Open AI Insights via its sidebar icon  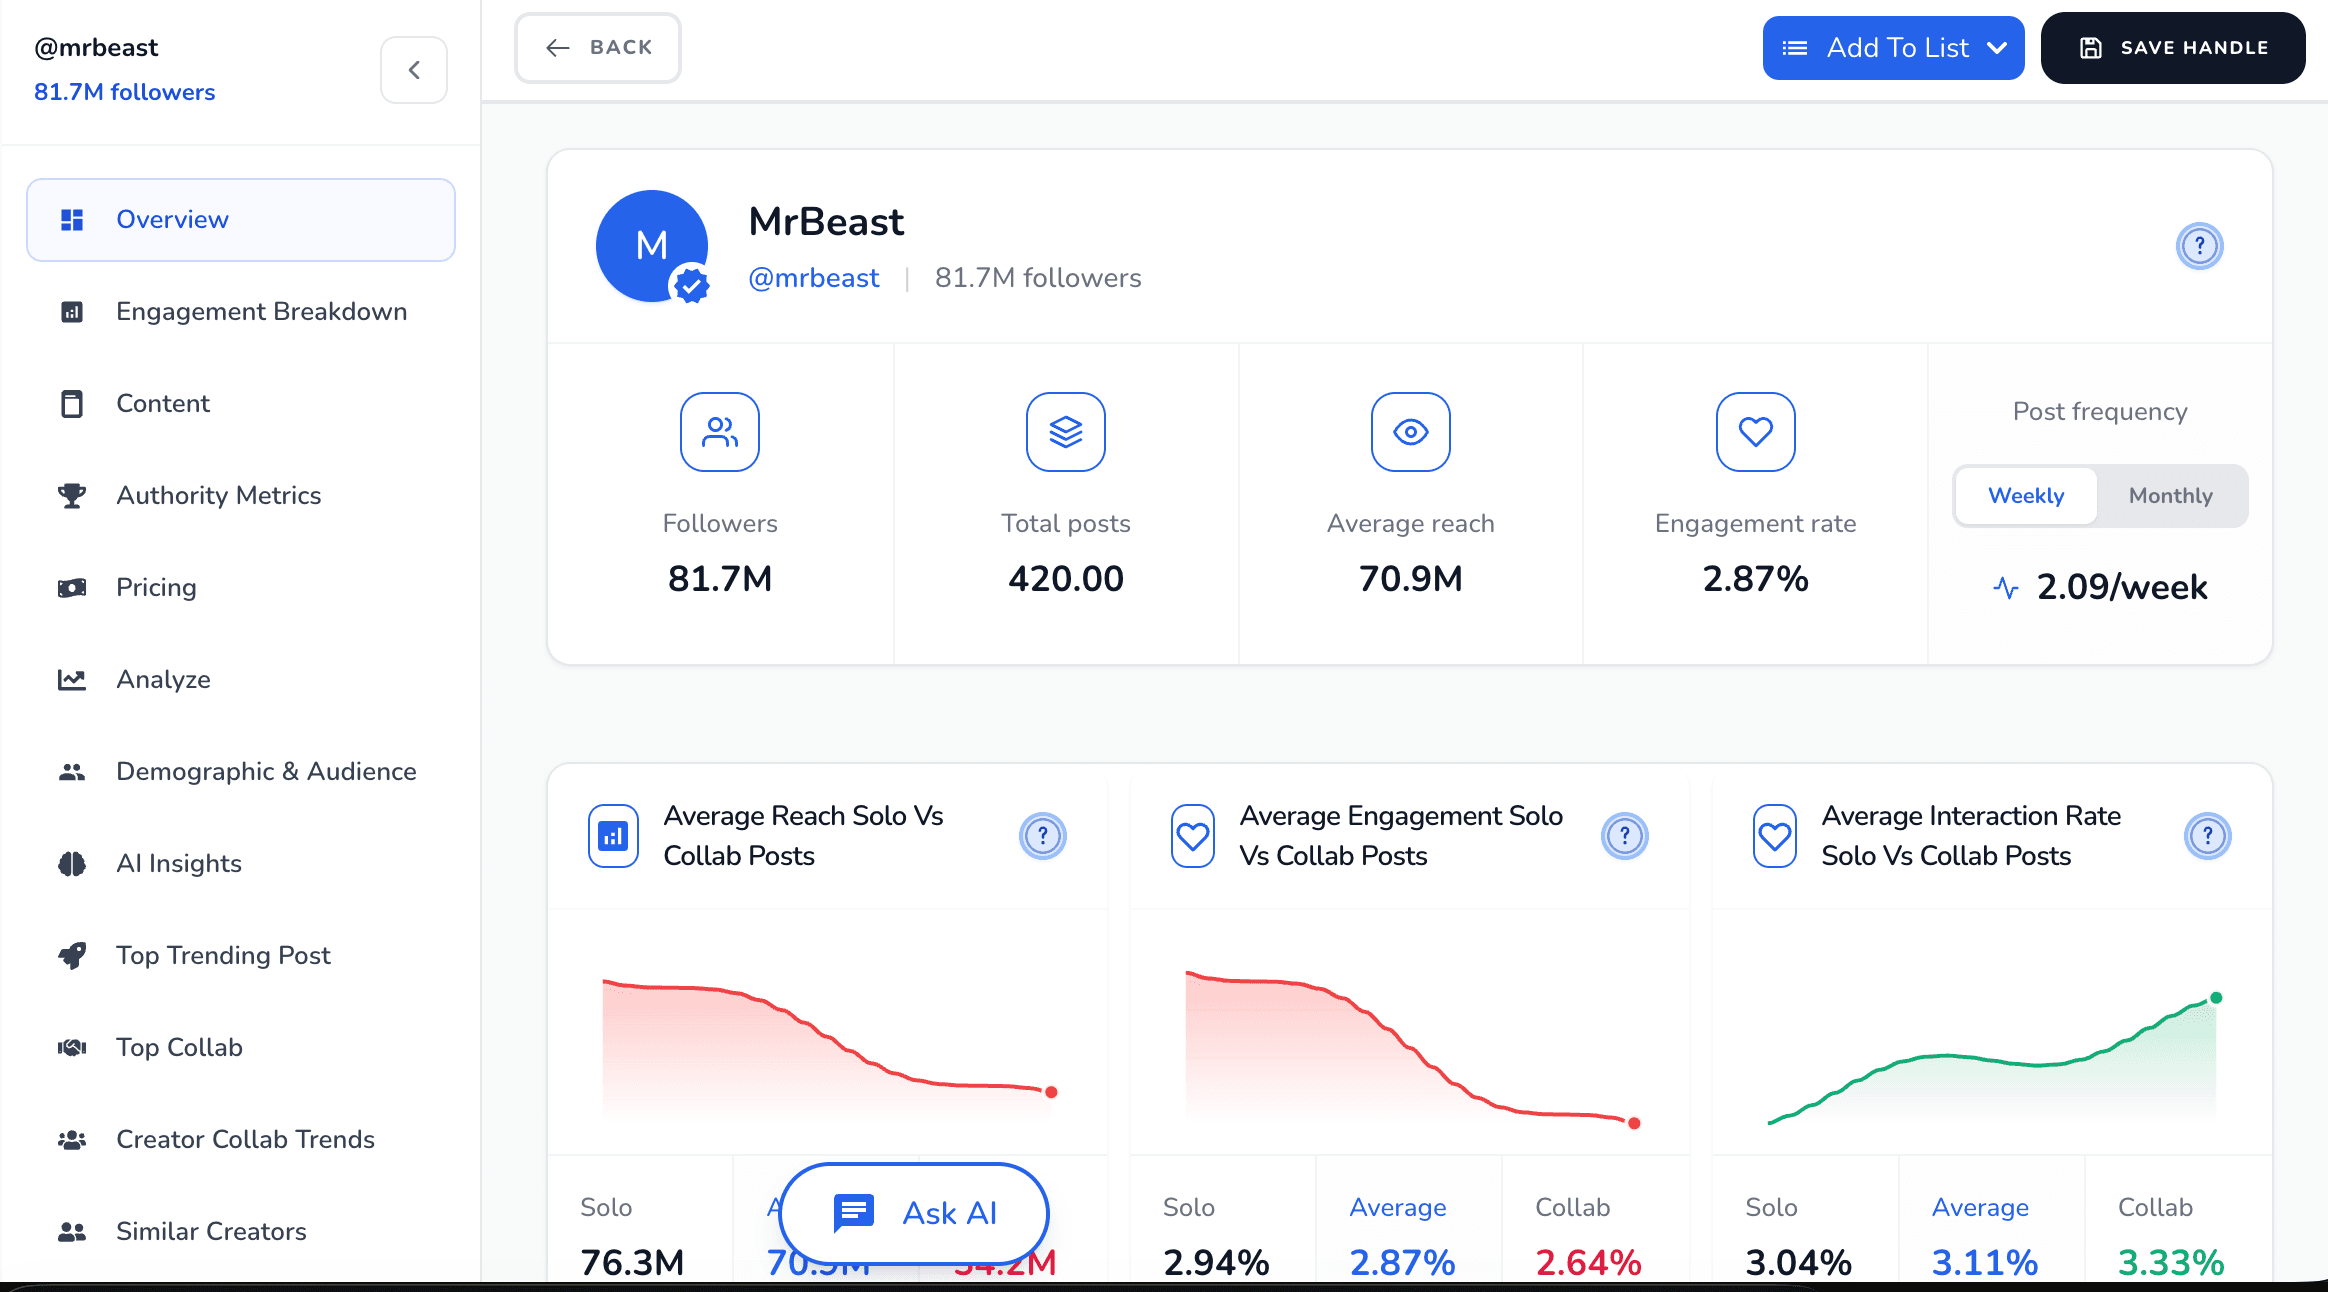click(72, 863)
